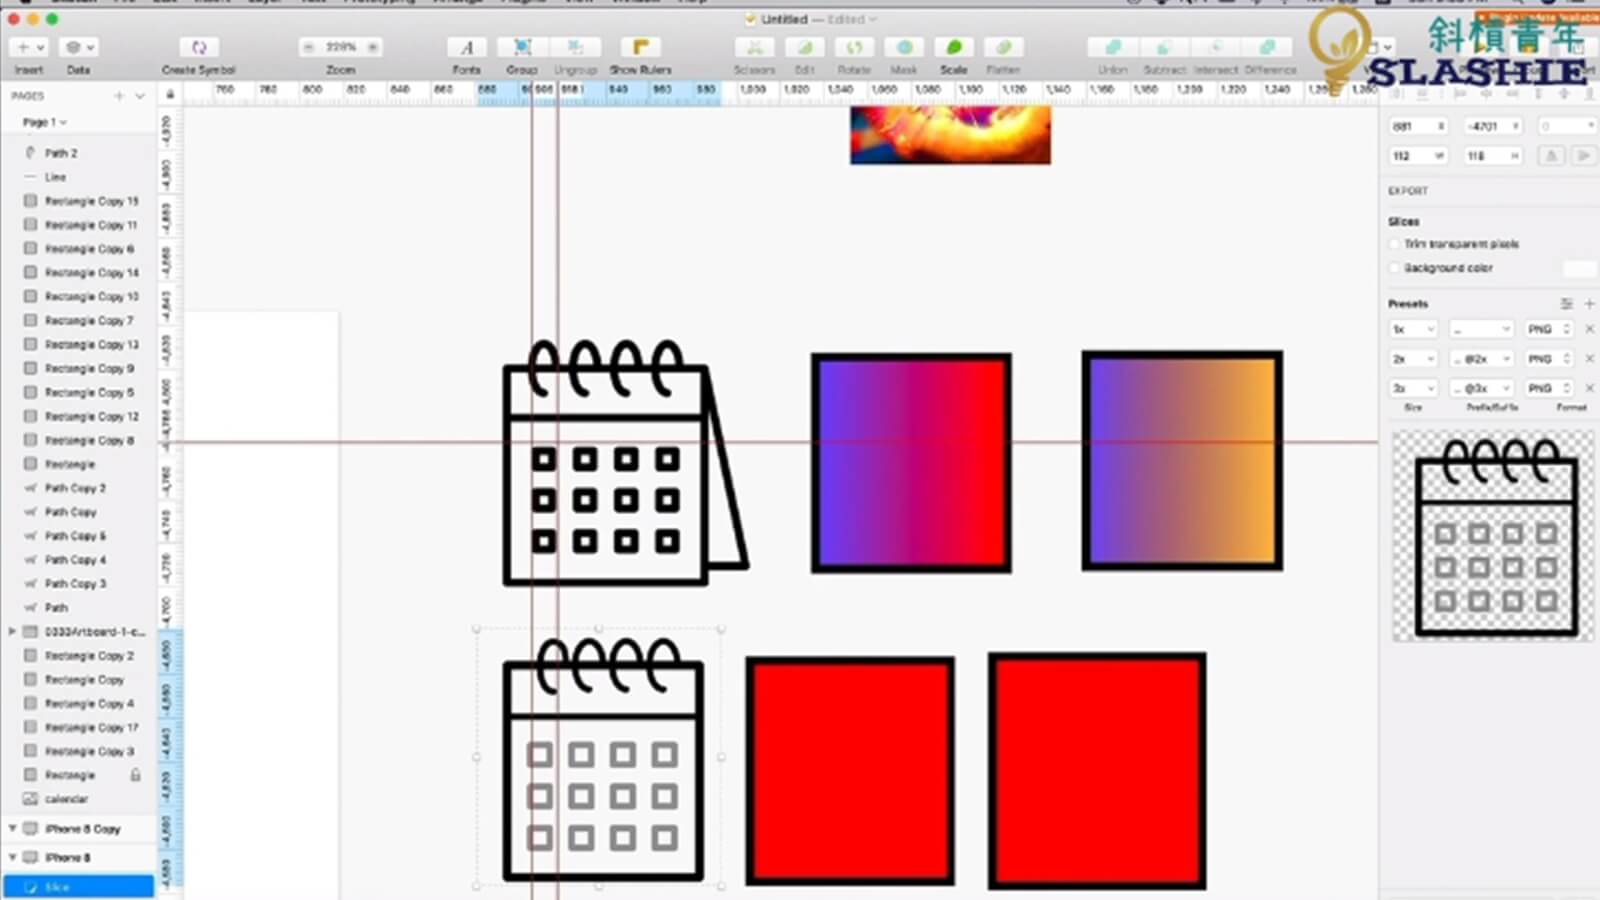Viewport: 1600px width, 900px height.
Task: Open the Fonts tool
Action: click(x=466, y=47)
